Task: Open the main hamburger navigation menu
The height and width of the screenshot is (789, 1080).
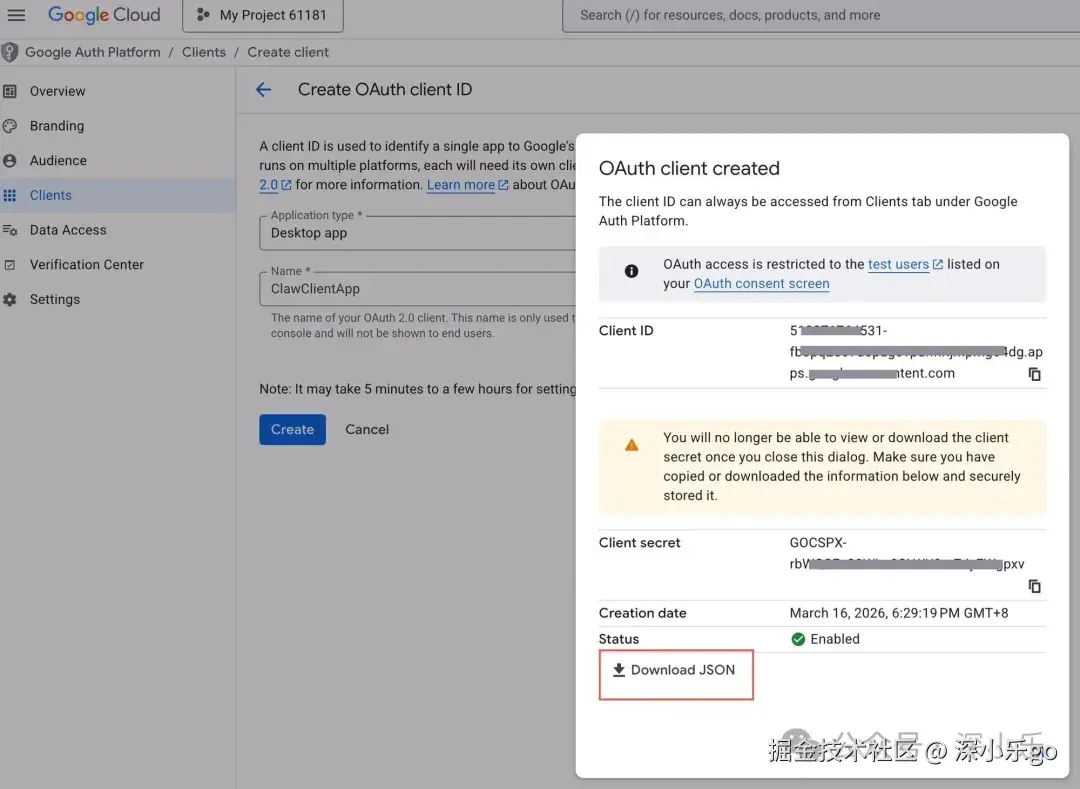Action: point(16,14)
